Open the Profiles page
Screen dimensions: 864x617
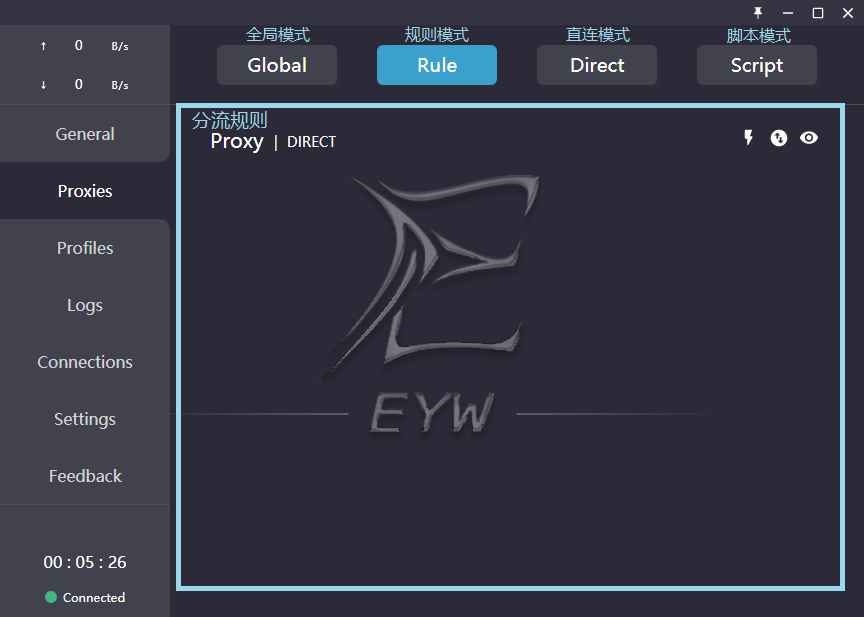(85, 248)
